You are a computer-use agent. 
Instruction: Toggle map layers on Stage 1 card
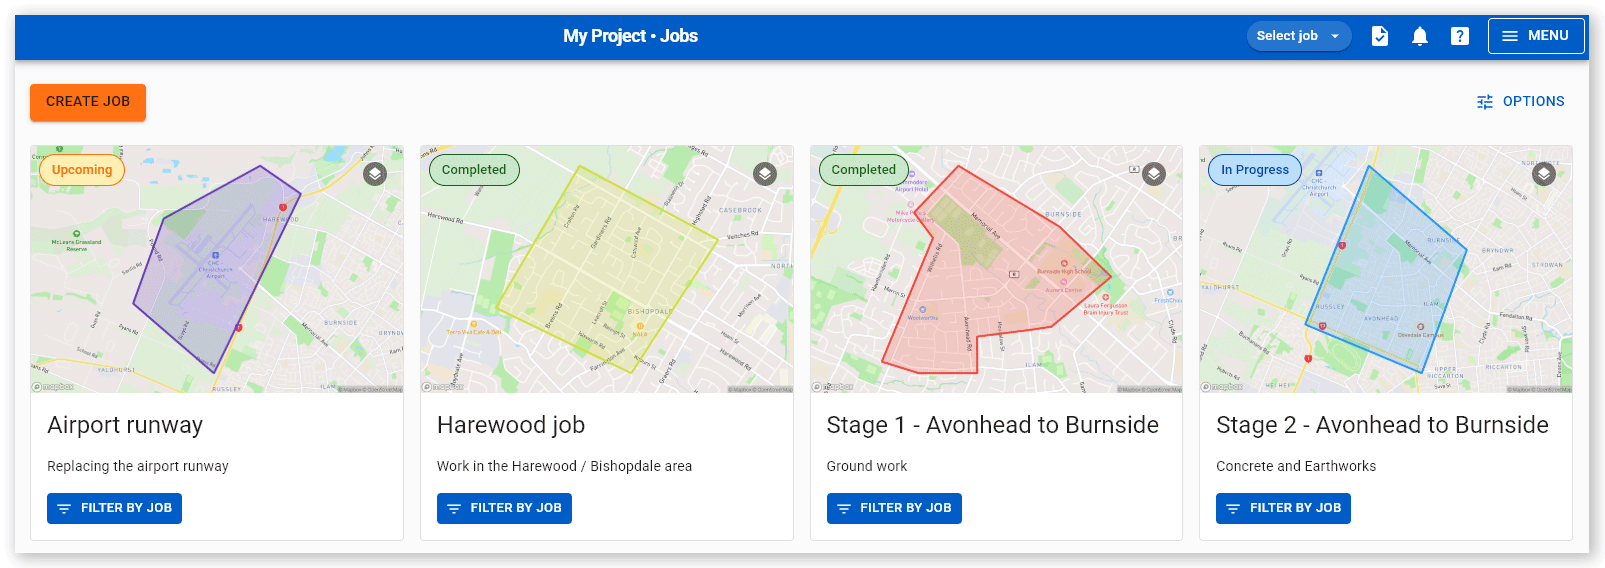pos(1154,174)
